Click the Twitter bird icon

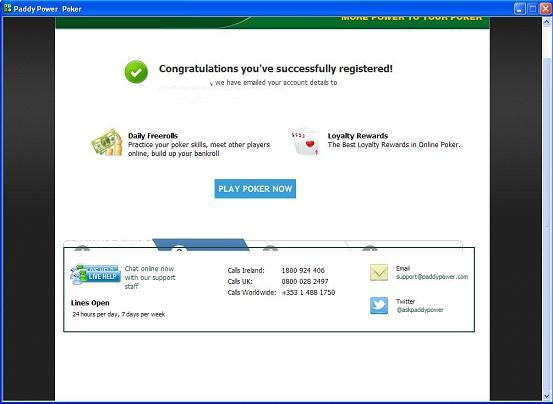pos(379,305)
